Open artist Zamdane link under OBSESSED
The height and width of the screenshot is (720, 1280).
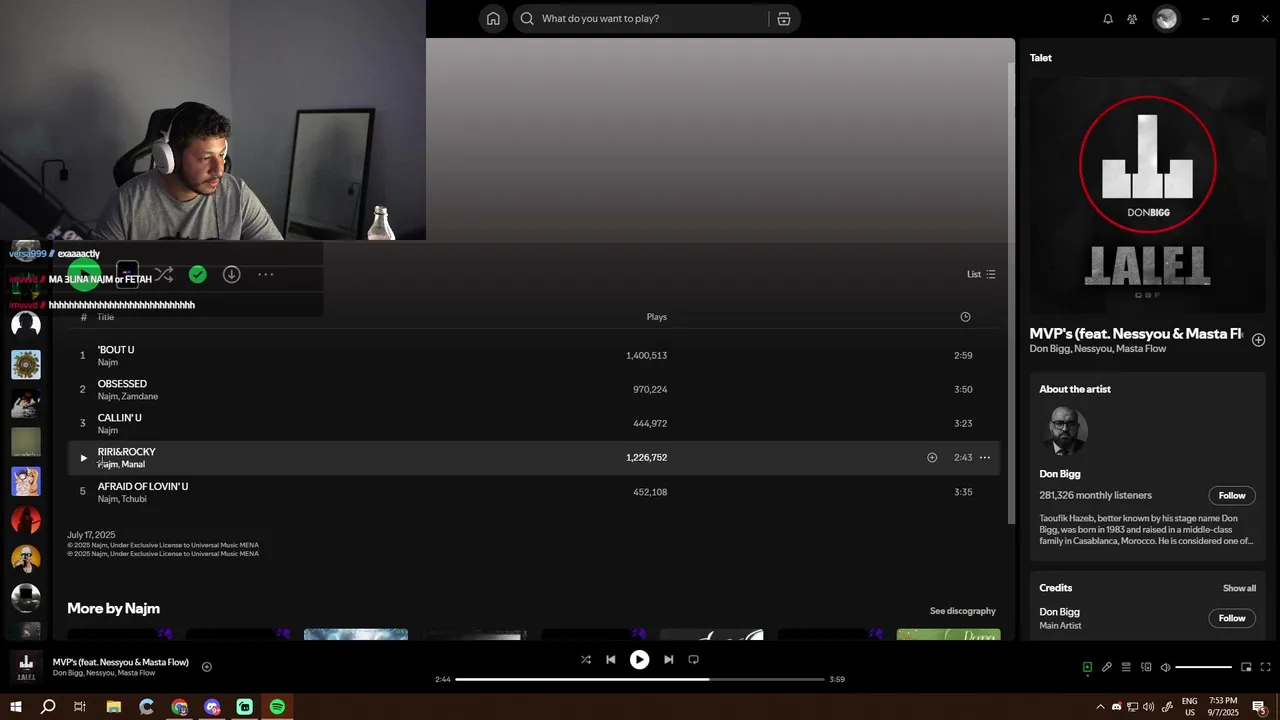[140, 396]
